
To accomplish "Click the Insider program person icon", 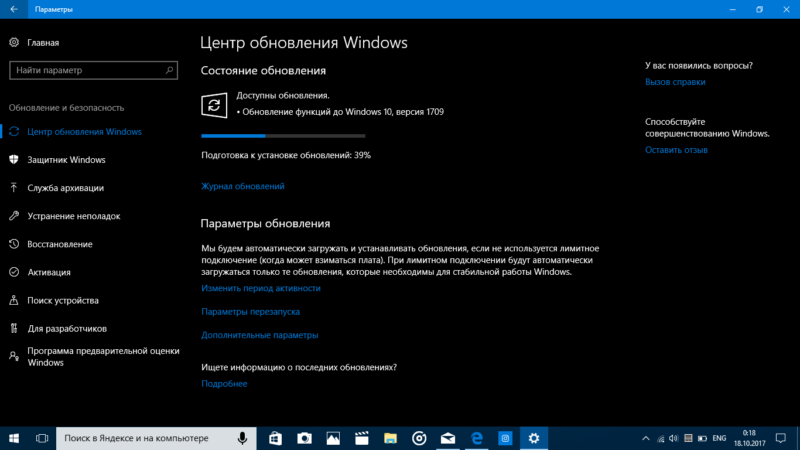I will pyautogui.click(x=14, y=356).
